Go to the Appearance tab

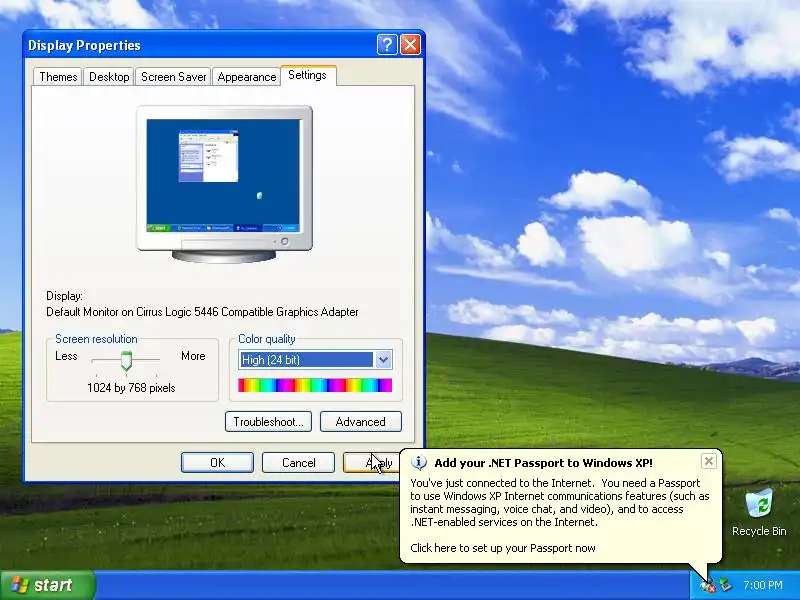click(246, 77)
